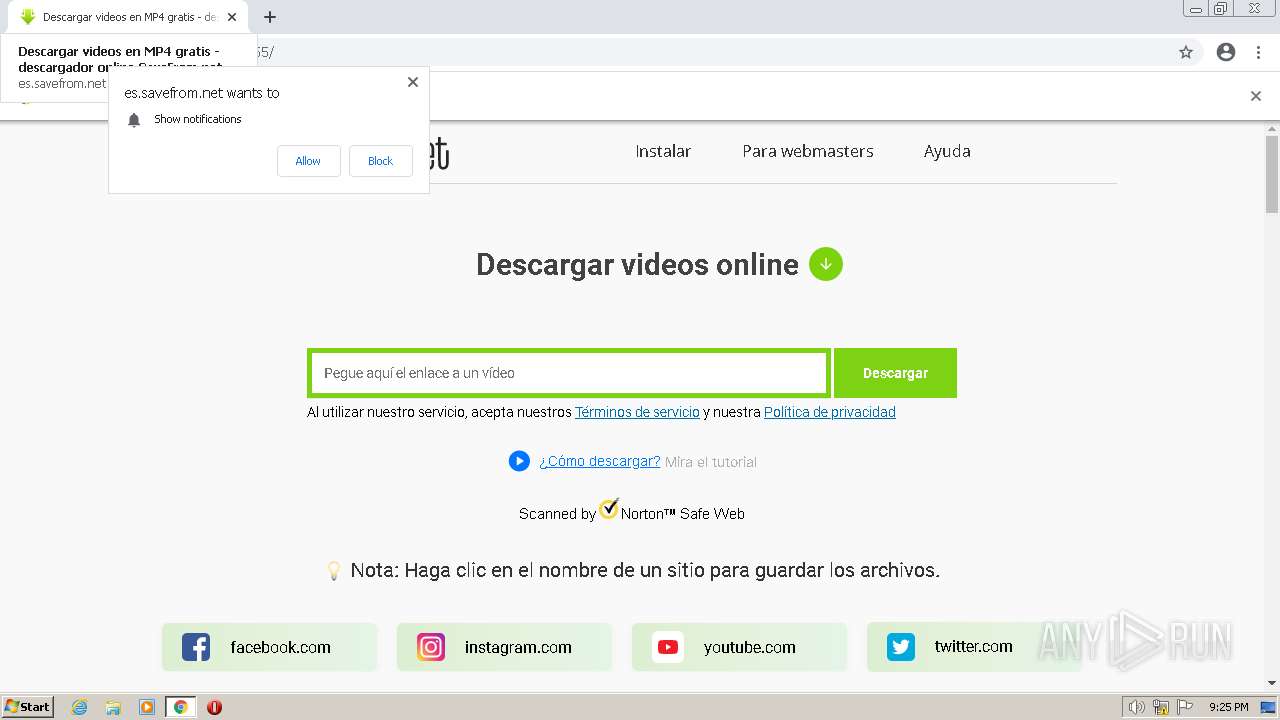This screenshot has width=1280, height=720.
Task: Open the Chrome profile account icon
Action: (x=1226, y=52)
